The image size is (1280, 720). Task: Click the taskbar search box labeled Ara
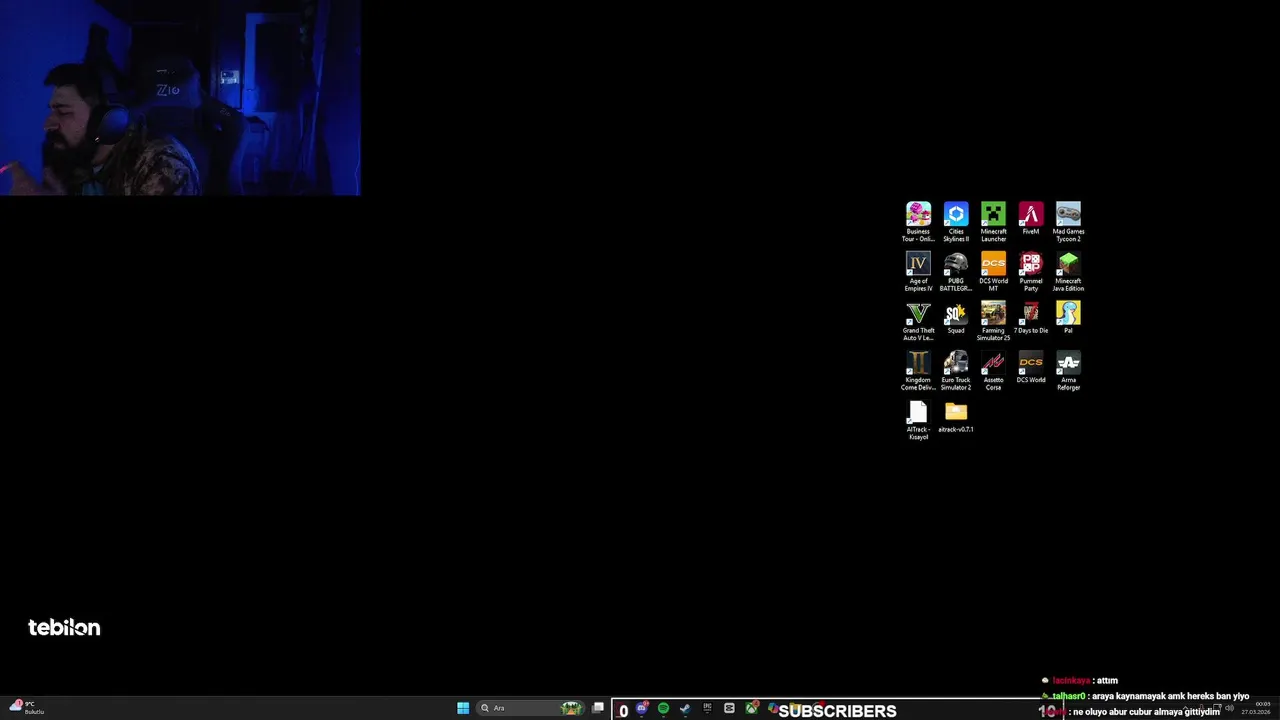(x=531, y=708)
